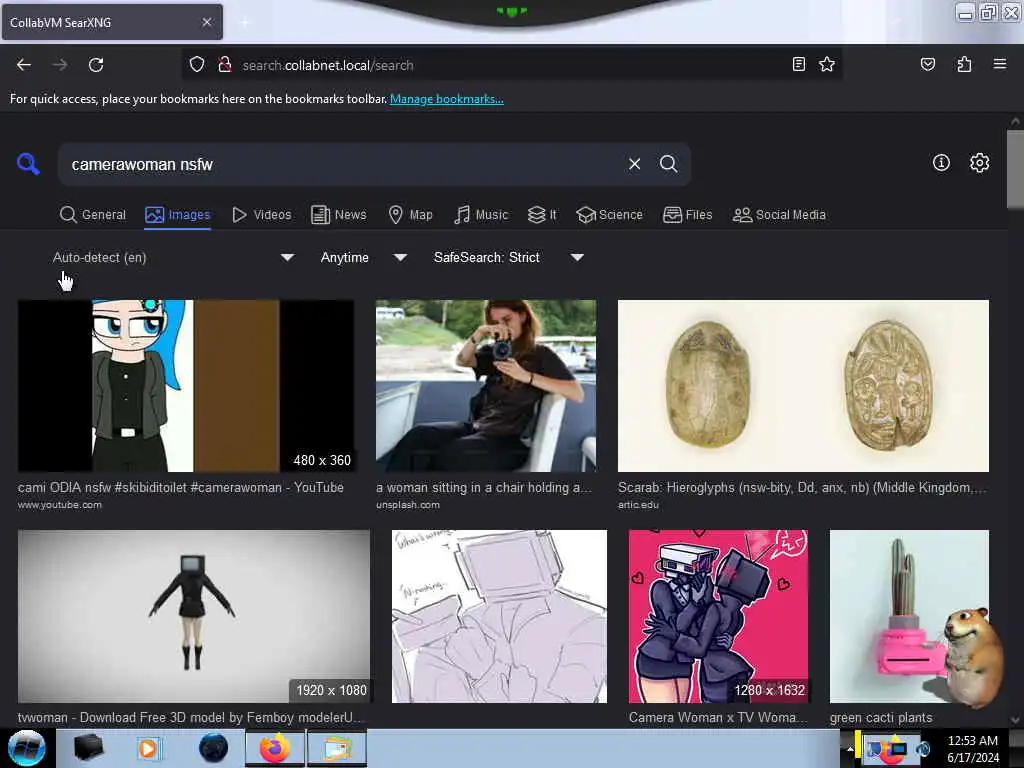The width and height of the screenshot is (1024, 768).
Task: Expand the Auto-detect (en) language dropdown
Action: [173, 257]
